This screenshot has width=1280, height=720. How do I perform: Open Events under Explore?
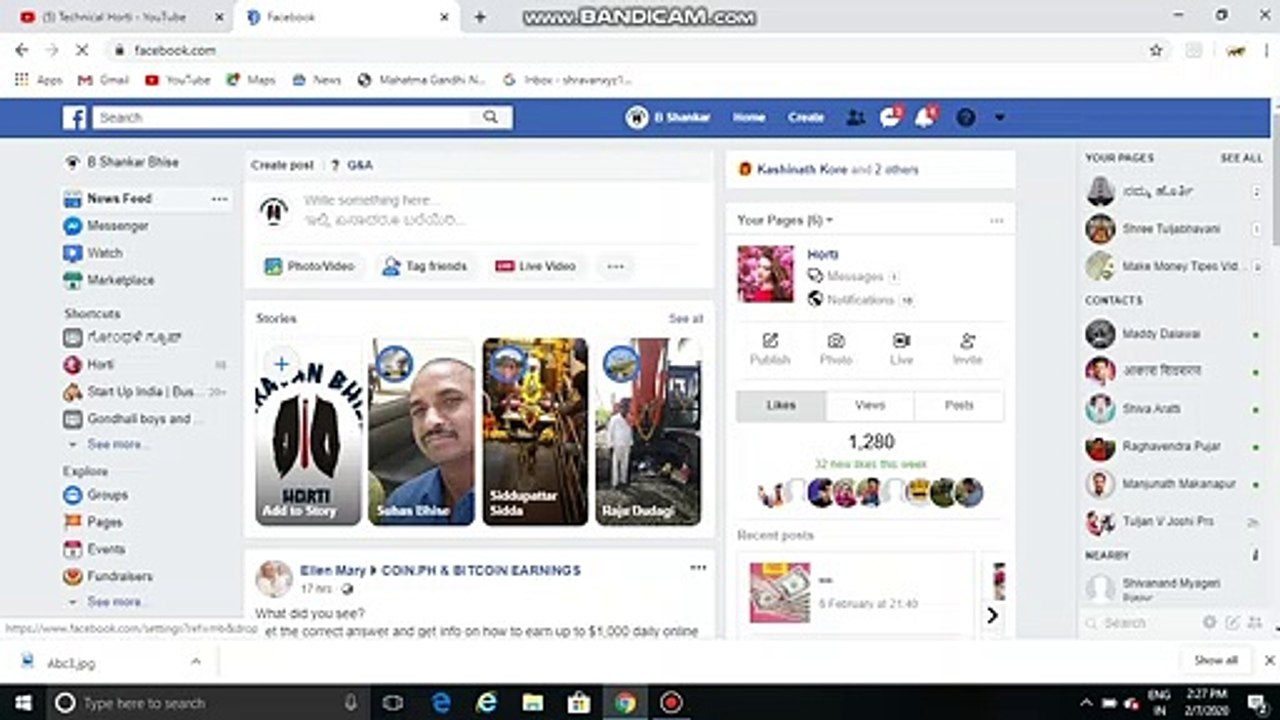[x=95, y=549]
